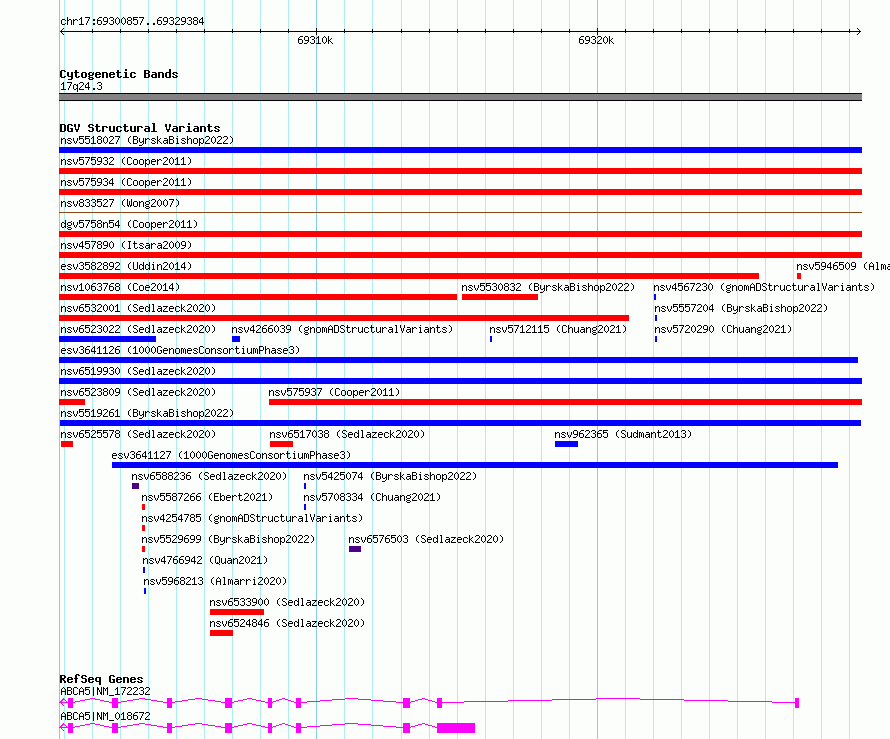Click the RefSeq Genes track title
890x739 pixels.
(102, 679)
